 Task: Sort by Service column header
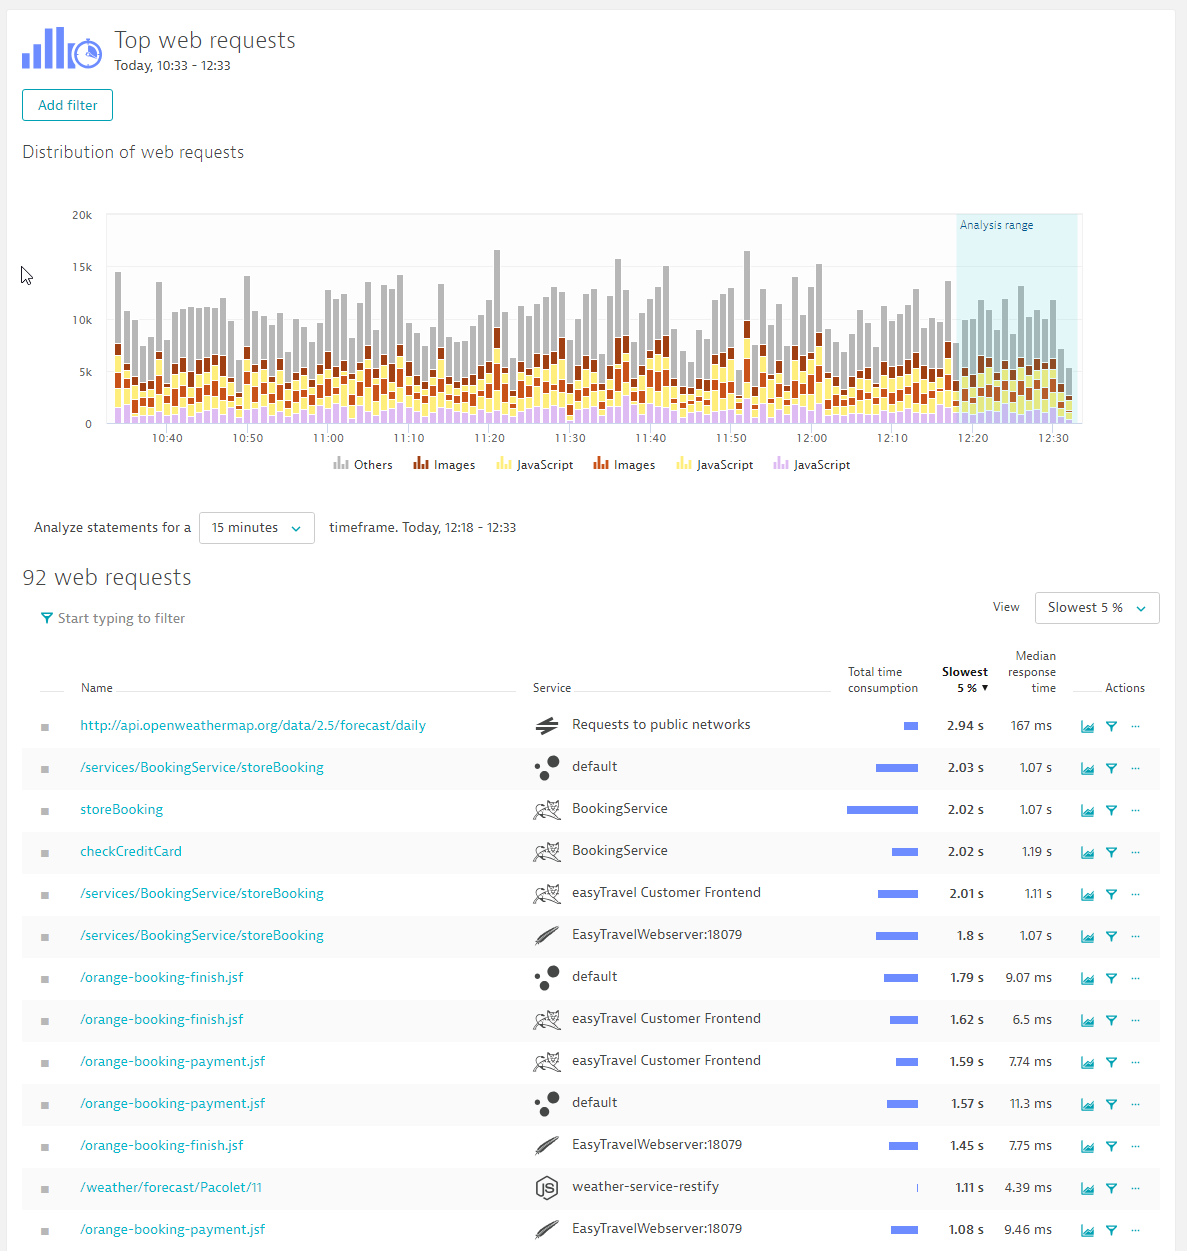pyautogui.click(x=552, y=688)
